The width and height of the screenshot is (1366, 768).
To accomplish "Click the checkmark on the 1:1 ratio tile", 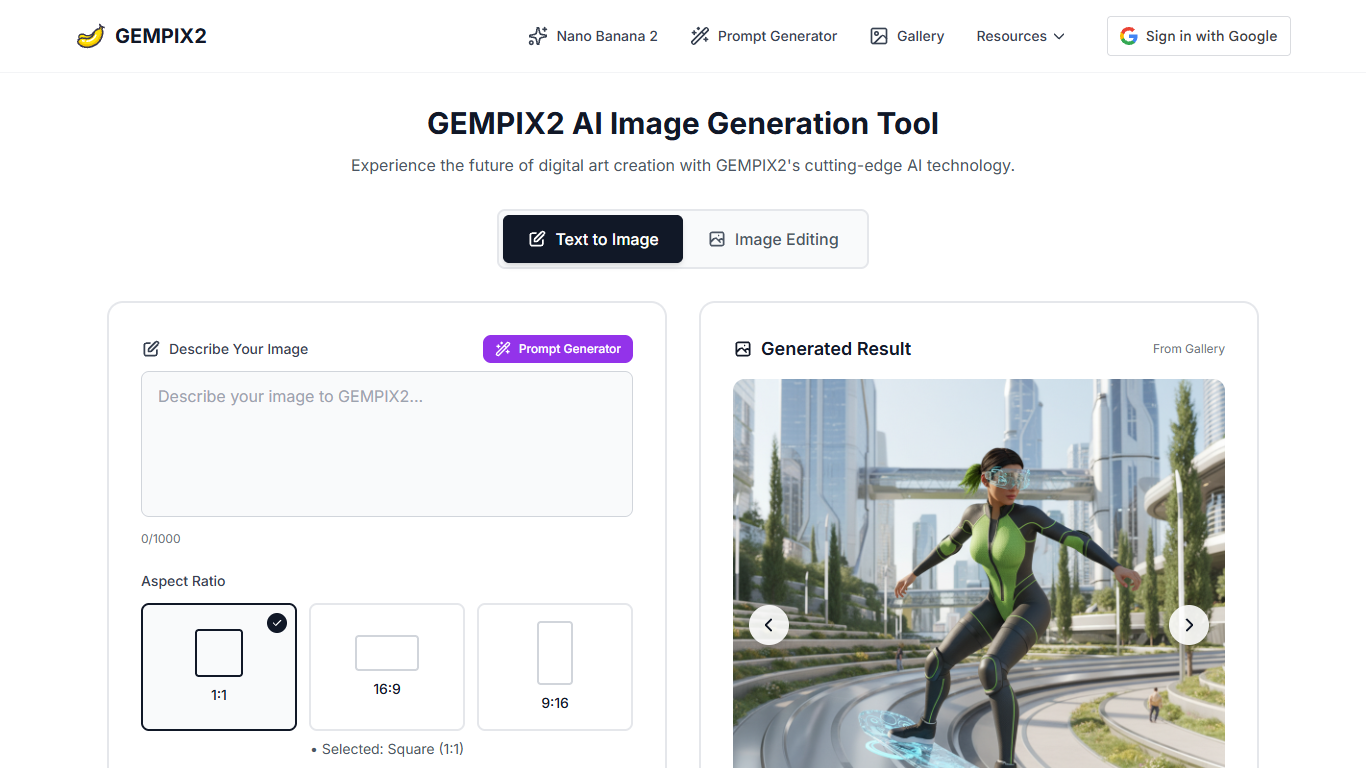I will click(277, 623).
